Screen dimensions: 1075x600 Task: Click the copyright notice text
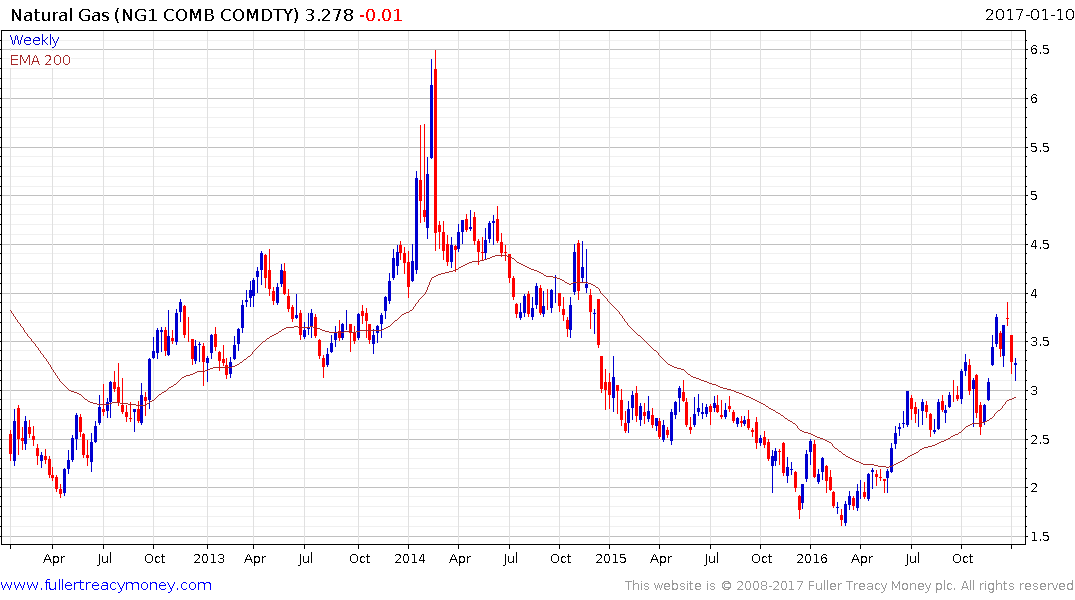click(x=849, y=586)
